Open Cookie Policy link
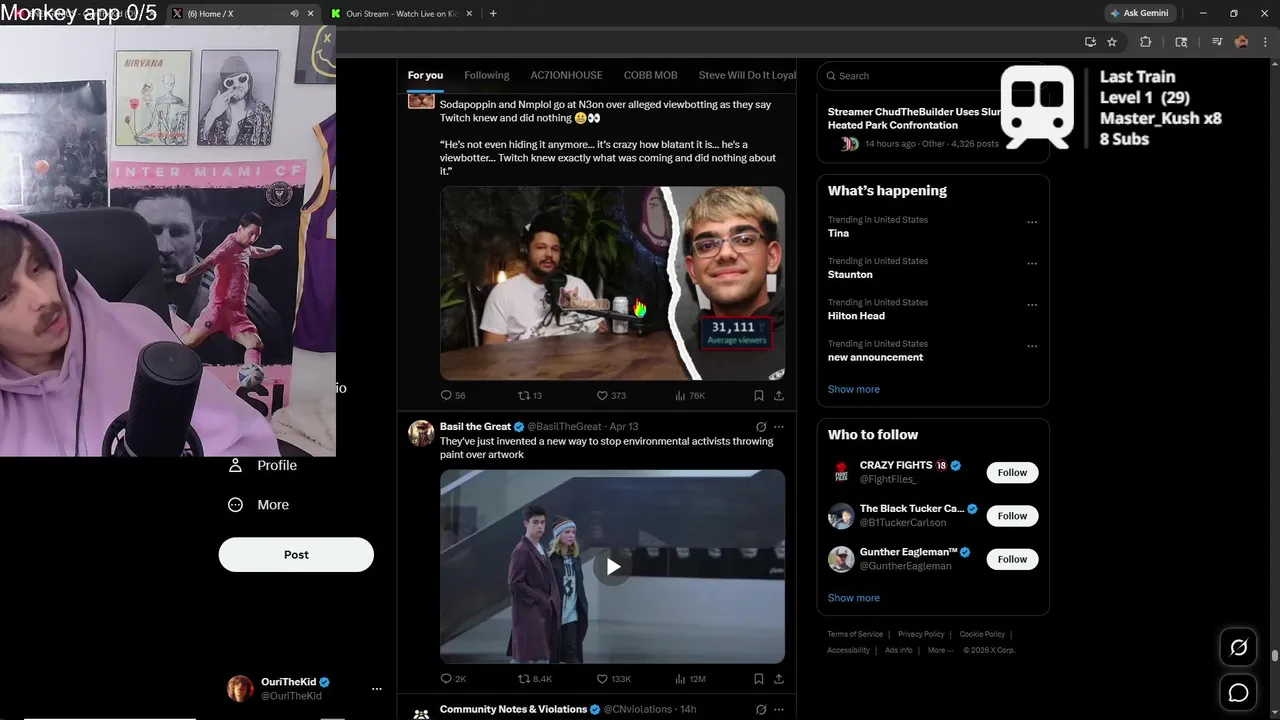This screenshot has height=720, width=1280. click(982, 634)
